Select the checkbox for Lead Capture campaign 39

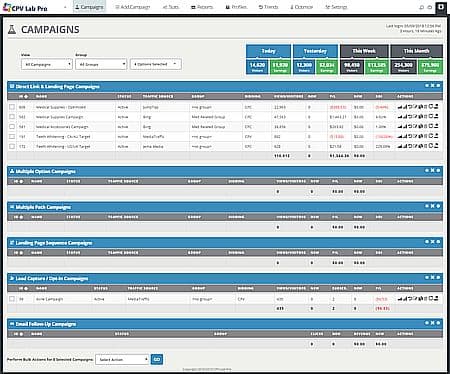12,299
